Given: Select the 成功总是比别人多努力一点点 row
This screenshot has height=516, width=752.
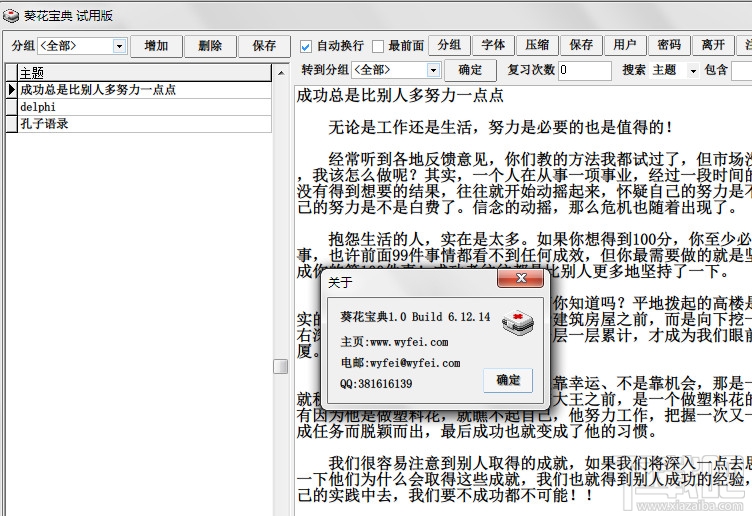Looking at the screenshot, I should pos(144,90).
